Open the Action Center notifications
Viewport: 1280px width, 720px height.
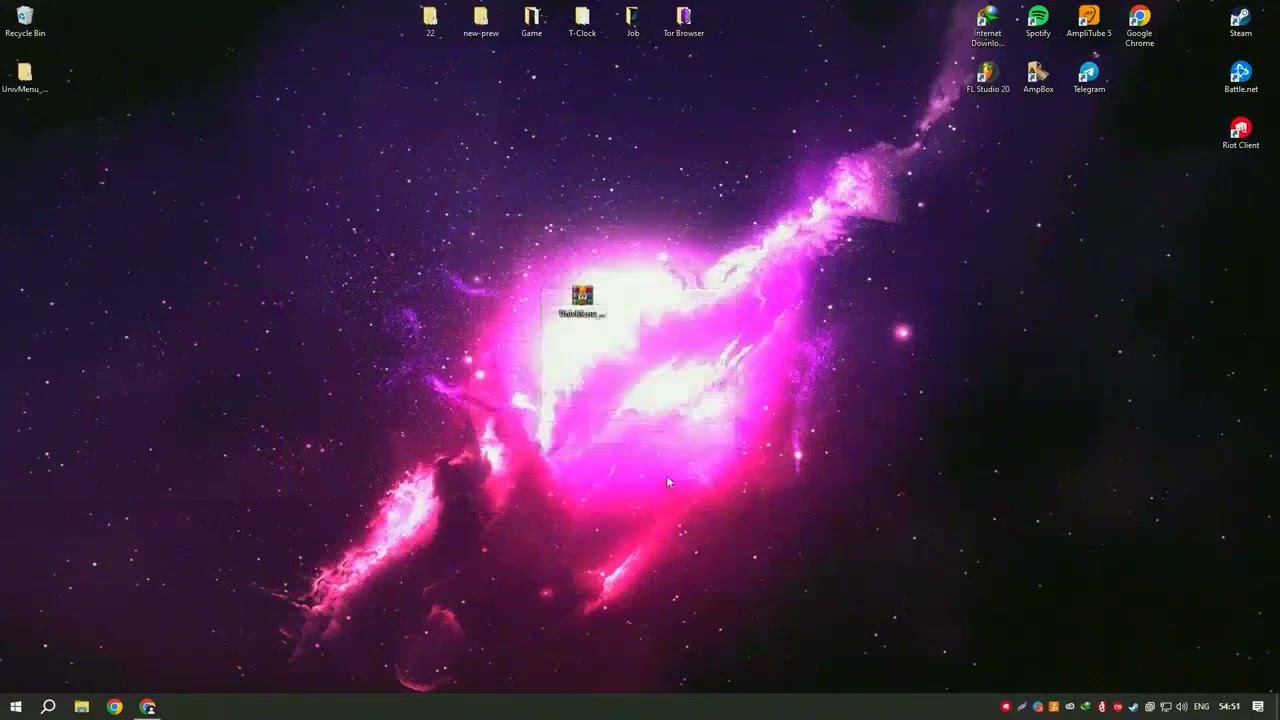point(1258,707)
